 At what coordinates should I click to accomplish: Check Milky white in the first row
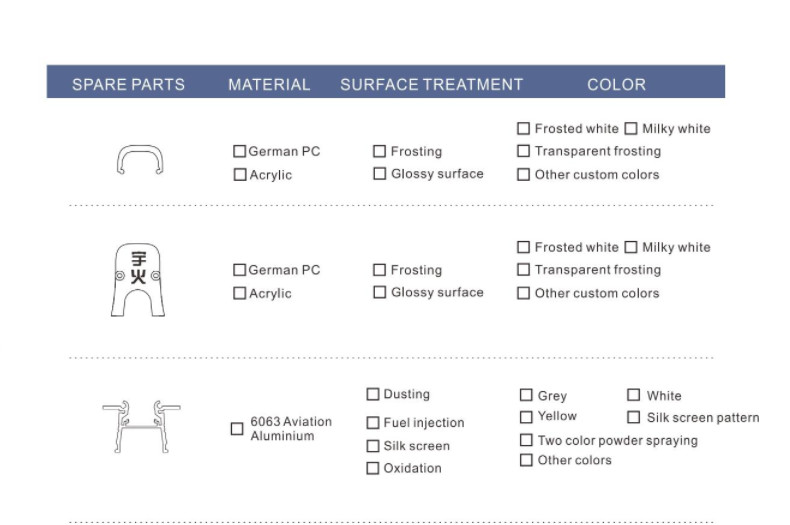pyautogui.click(x=631, y=128)
